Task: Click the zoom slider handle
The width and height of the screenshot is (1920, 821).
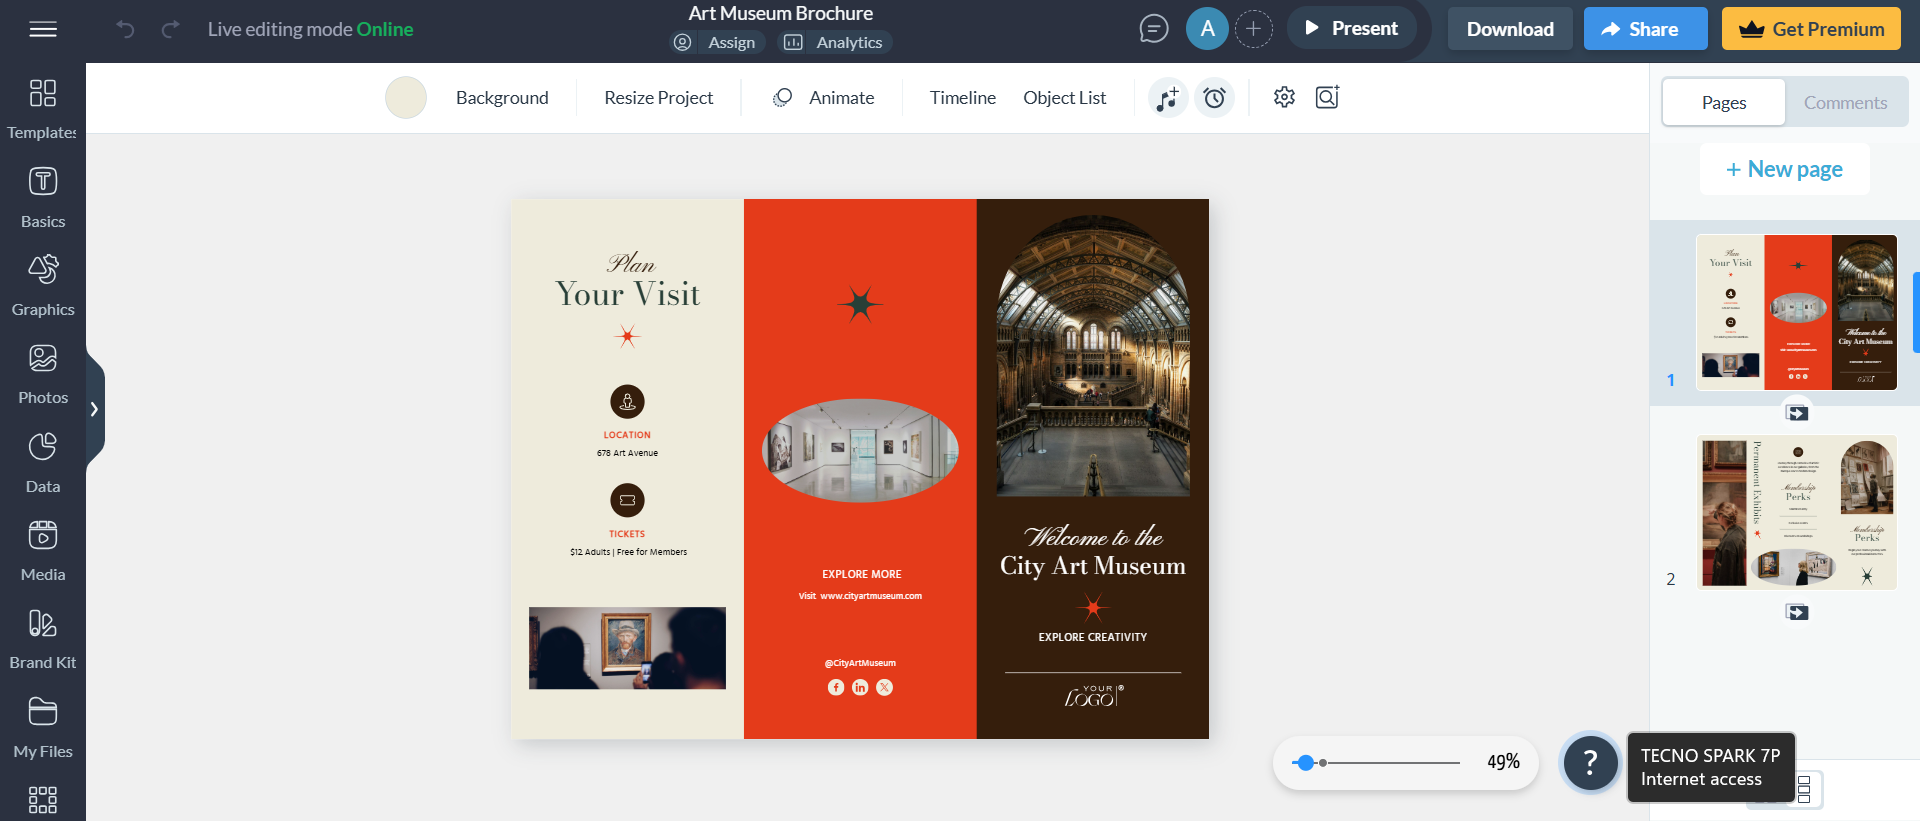Action: pos(1304,763)
